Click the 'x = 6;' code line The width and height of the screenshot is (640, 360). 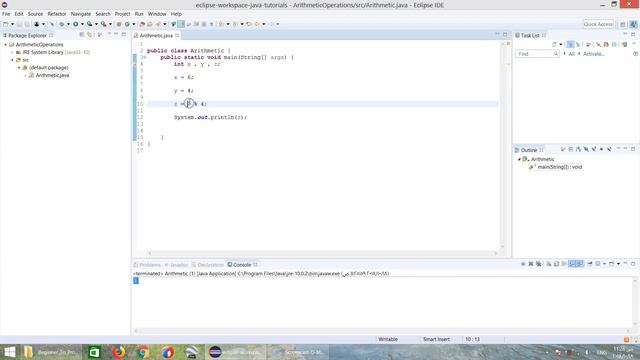[184, 77]
